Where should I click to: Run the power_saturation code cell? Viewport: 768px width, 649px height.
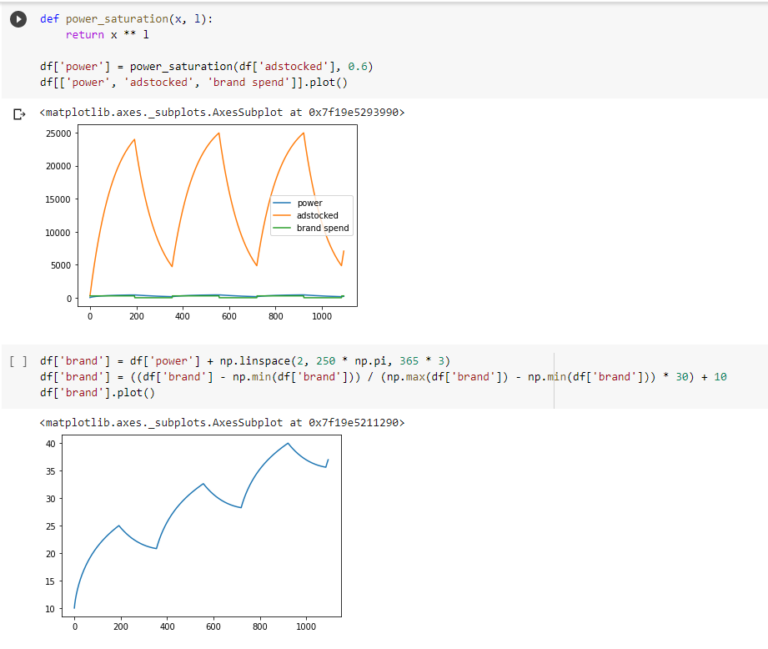(17, 20)
